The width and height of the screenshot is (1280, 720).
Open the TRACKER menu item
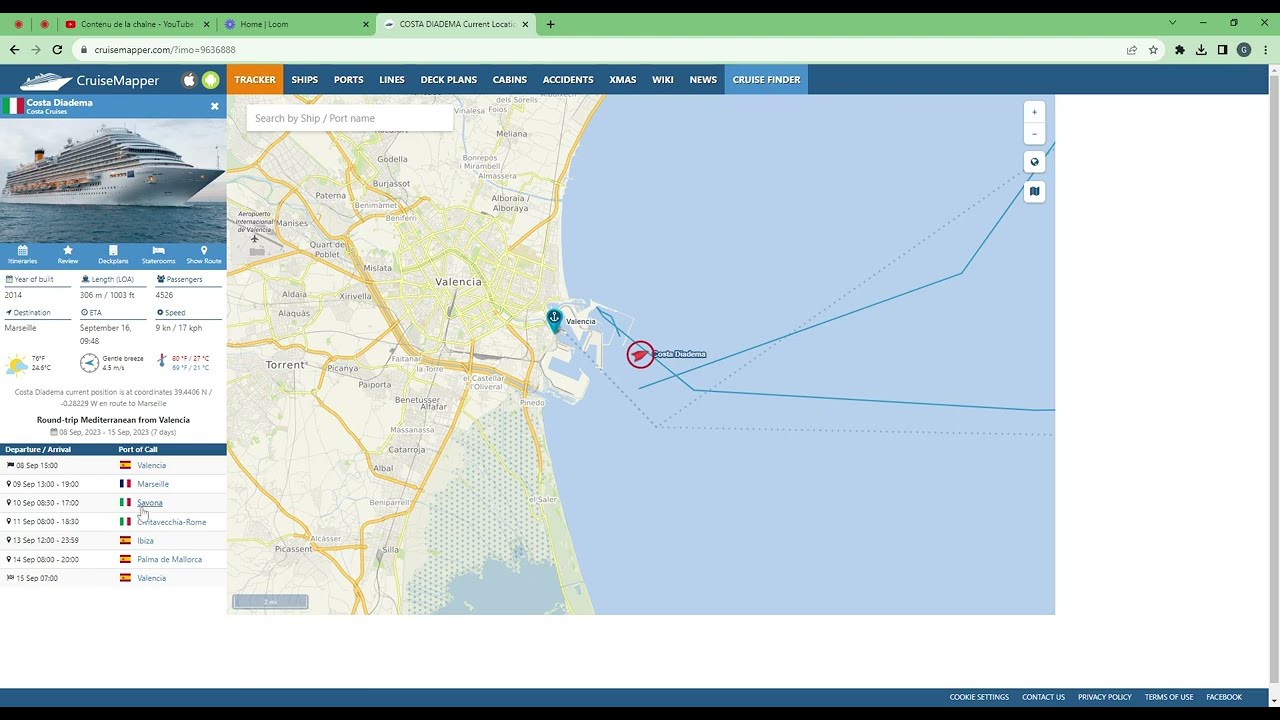click(255, 80)
